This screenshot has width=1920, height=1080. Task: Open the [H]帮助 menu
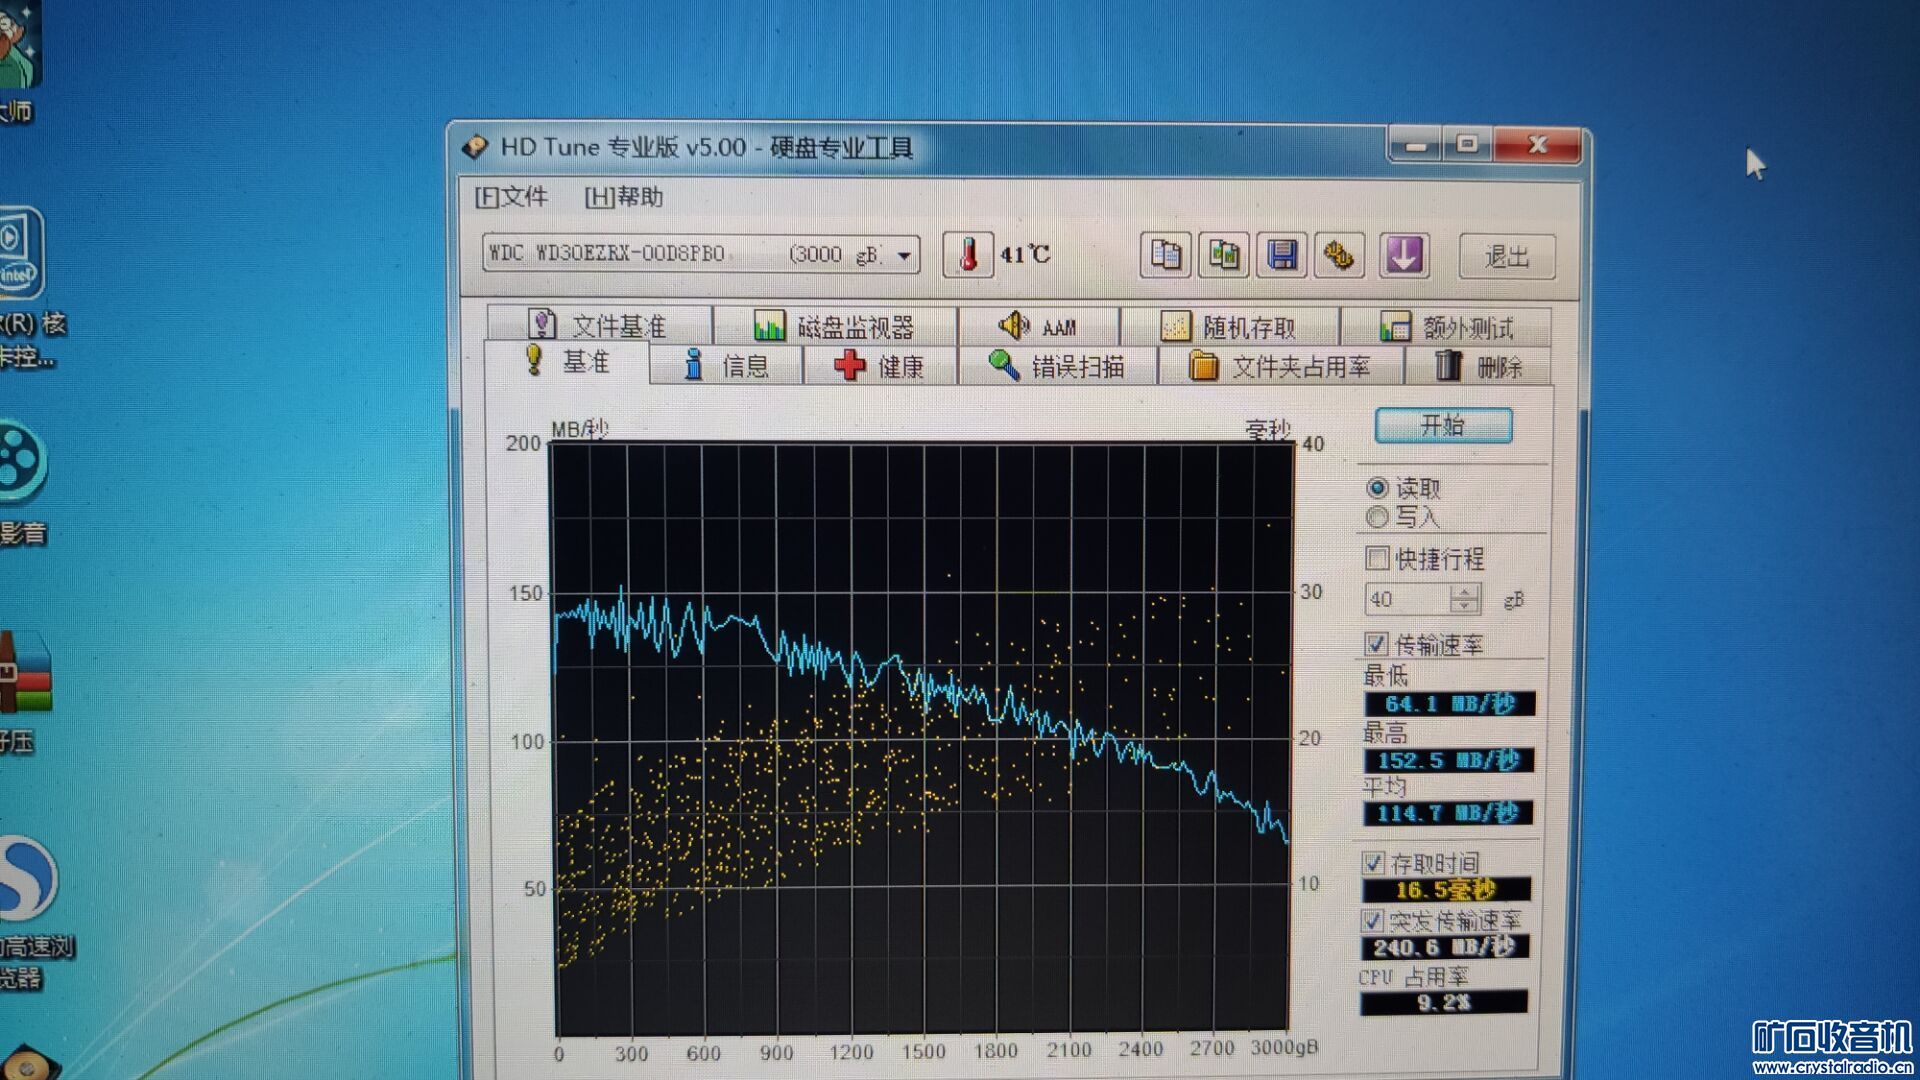tap(624, 197)
